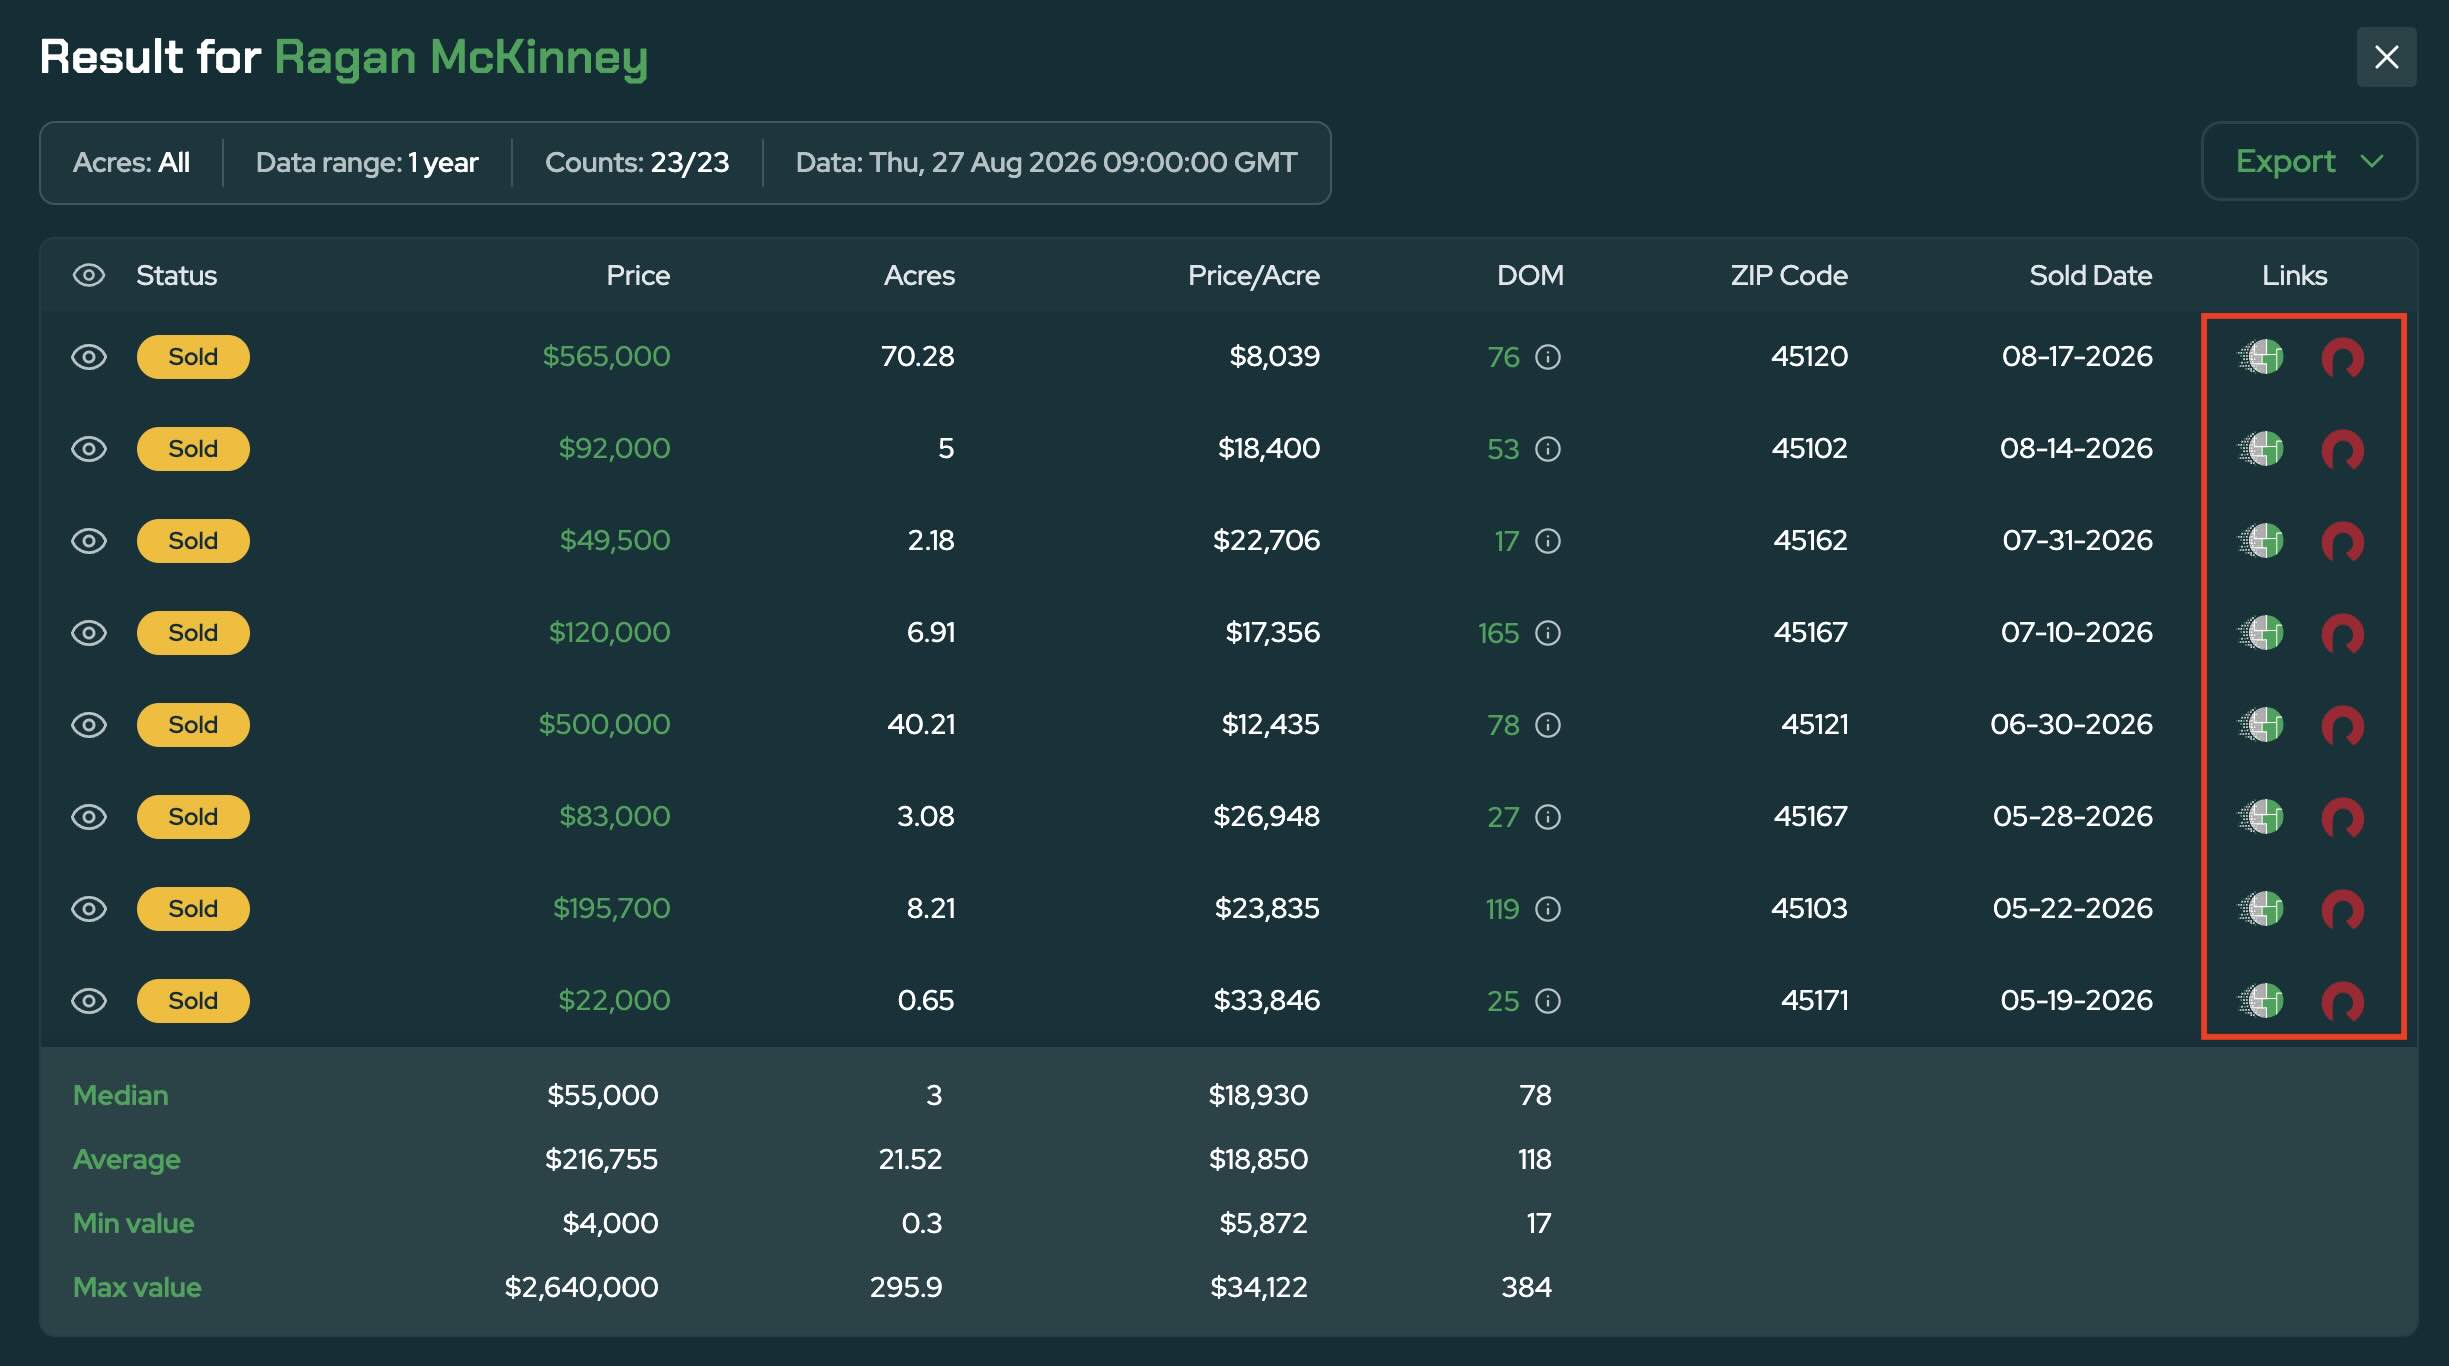
Task: Open the red listing icon for the $120,000 sale
Action: pos(2342,633)
